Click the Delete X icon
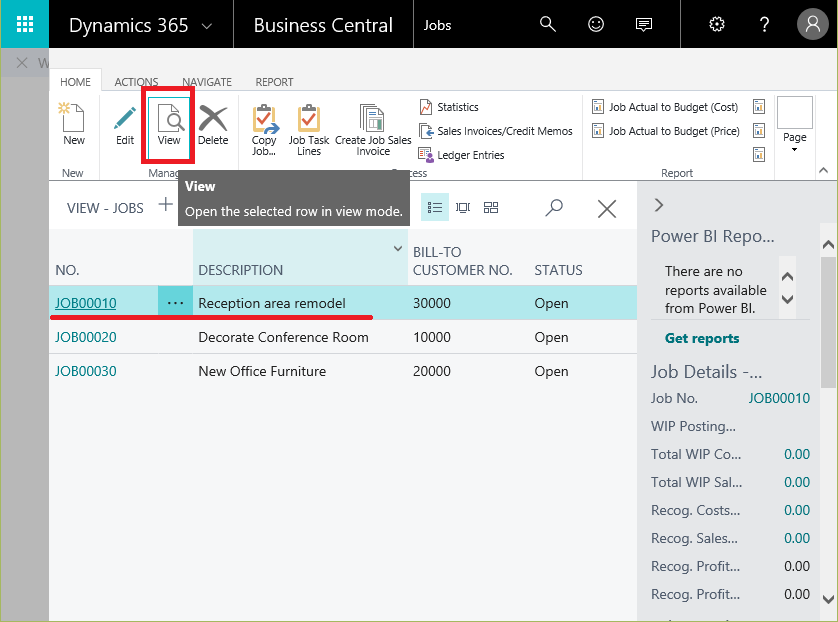This screenshot has height=622, width=838. pyautogui.click(x=213, y=124)
